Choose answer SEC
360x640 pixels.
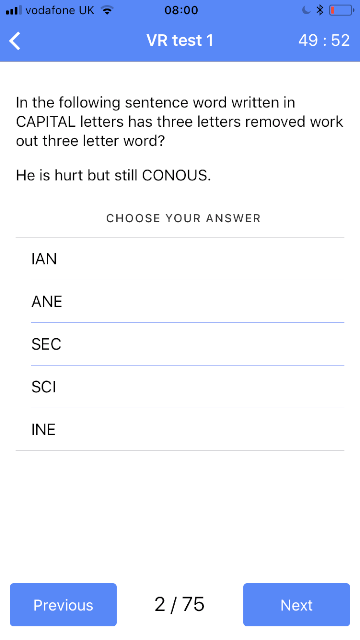tap(180, 344)
